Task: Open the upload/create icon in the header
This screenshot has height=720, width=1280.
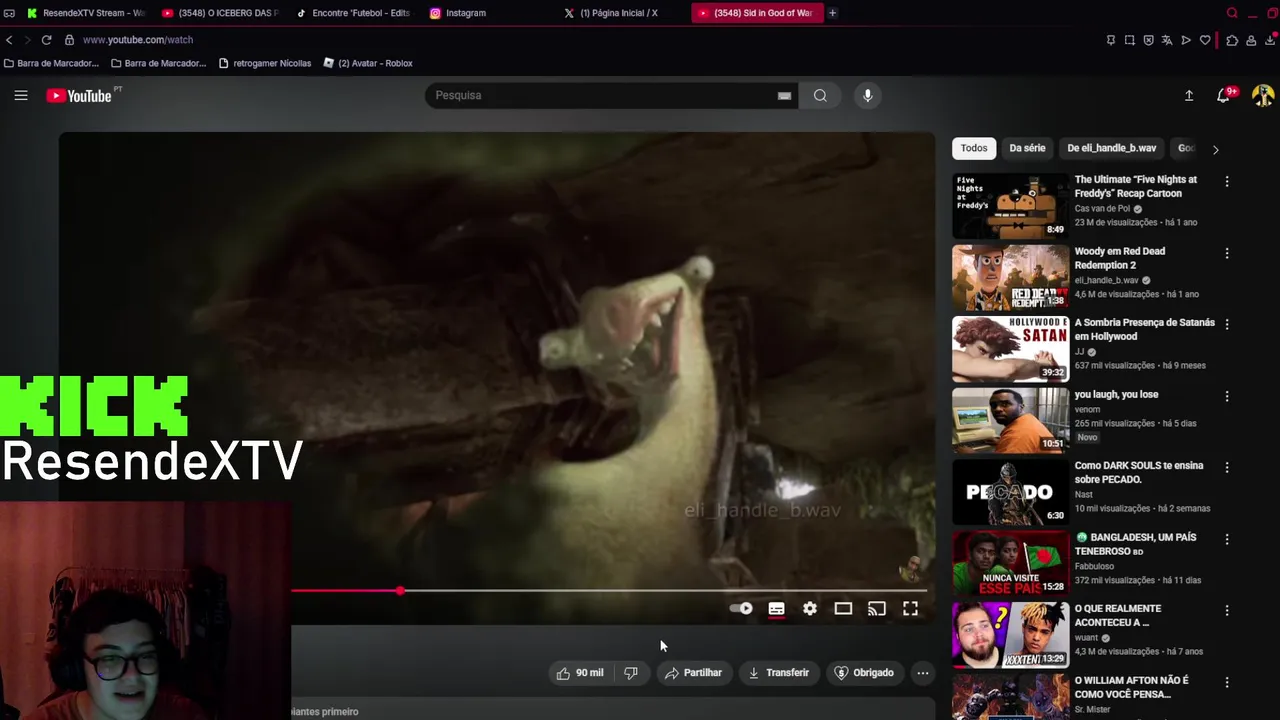Action: point(1189,95)
